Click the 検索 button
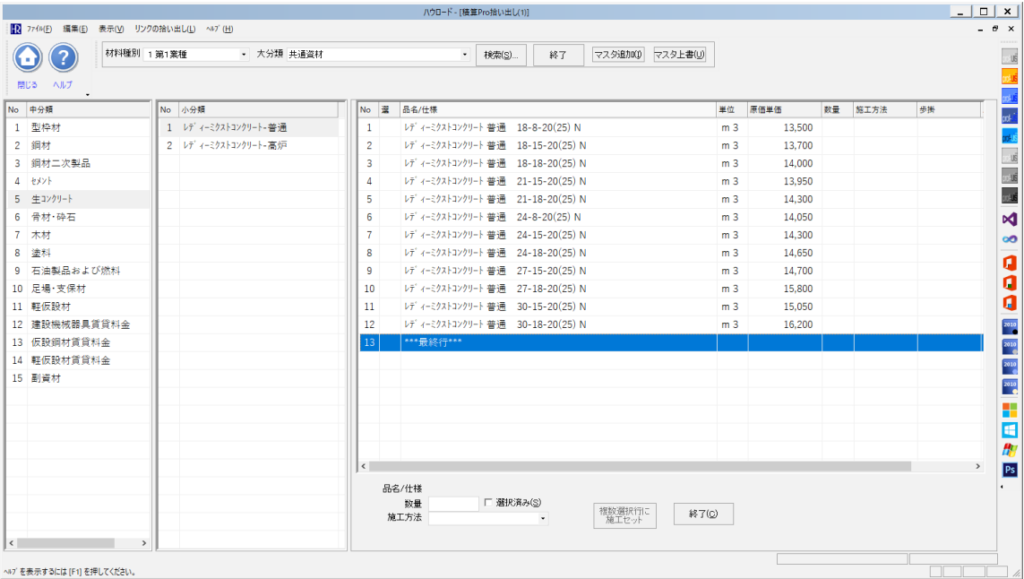Screen dimensions: 1024x579 click(499, 54)
